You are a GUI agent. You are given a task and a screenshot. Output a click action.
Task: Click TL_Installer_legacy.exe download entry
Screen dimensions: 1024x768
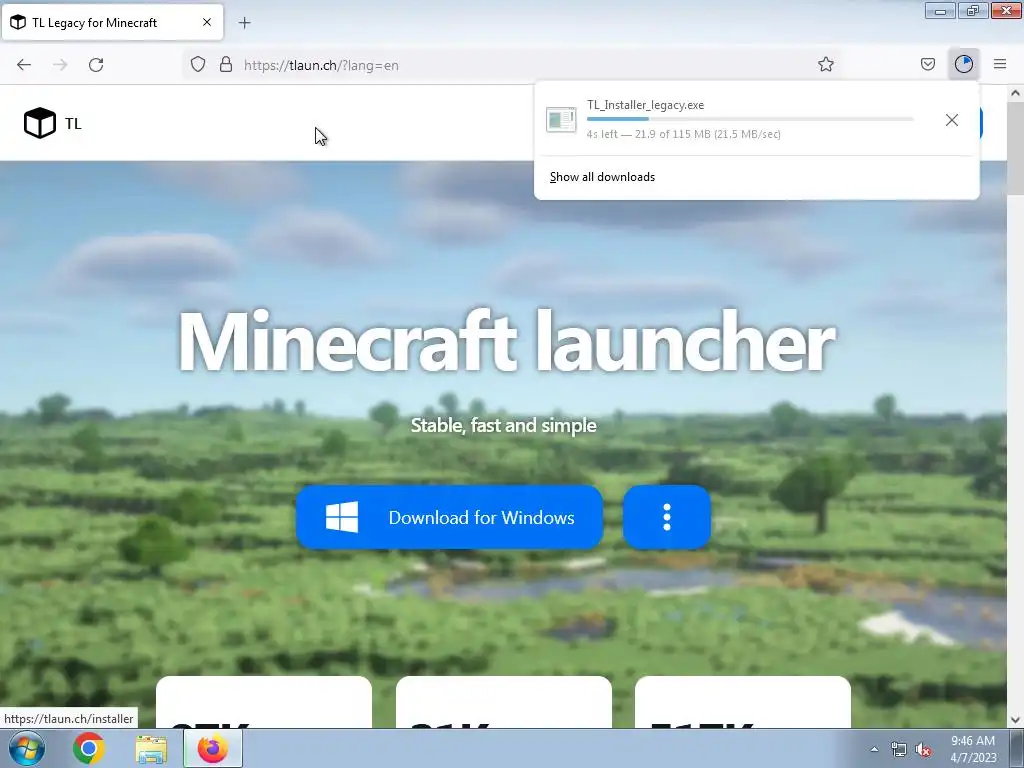757,120
